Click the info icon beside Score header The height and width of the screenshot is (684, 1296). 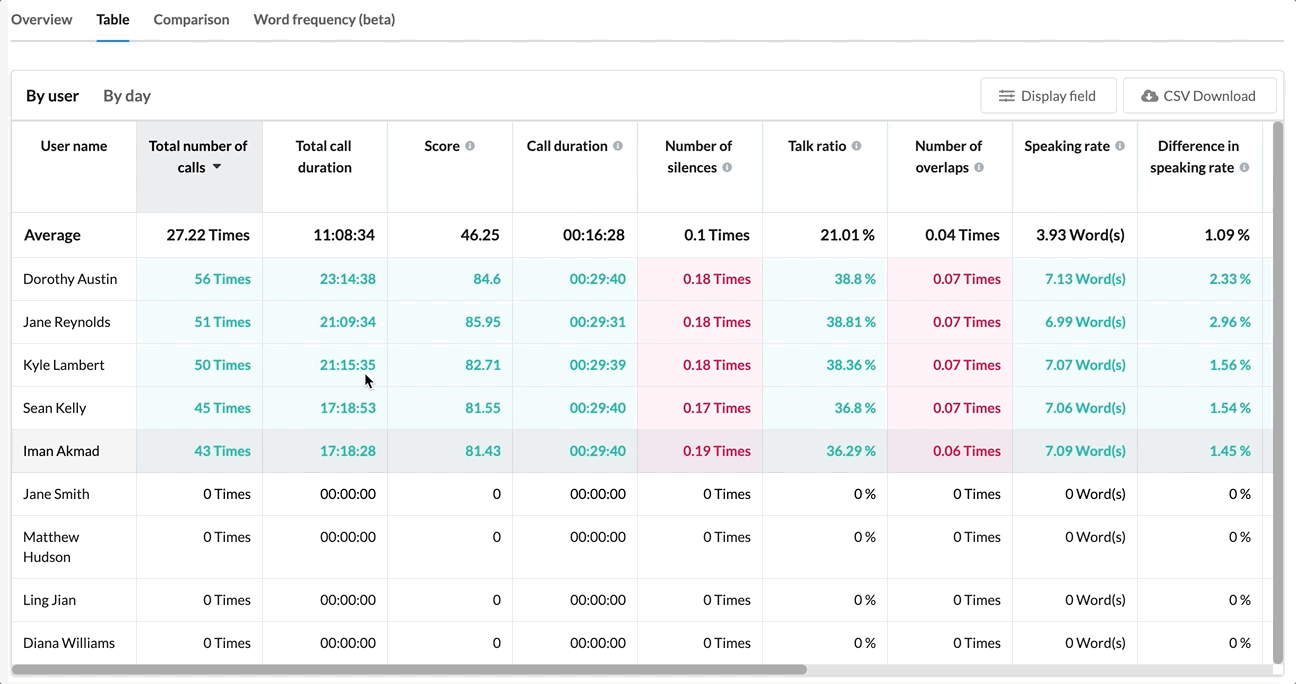pyautogui.click(x=471, y=146)
